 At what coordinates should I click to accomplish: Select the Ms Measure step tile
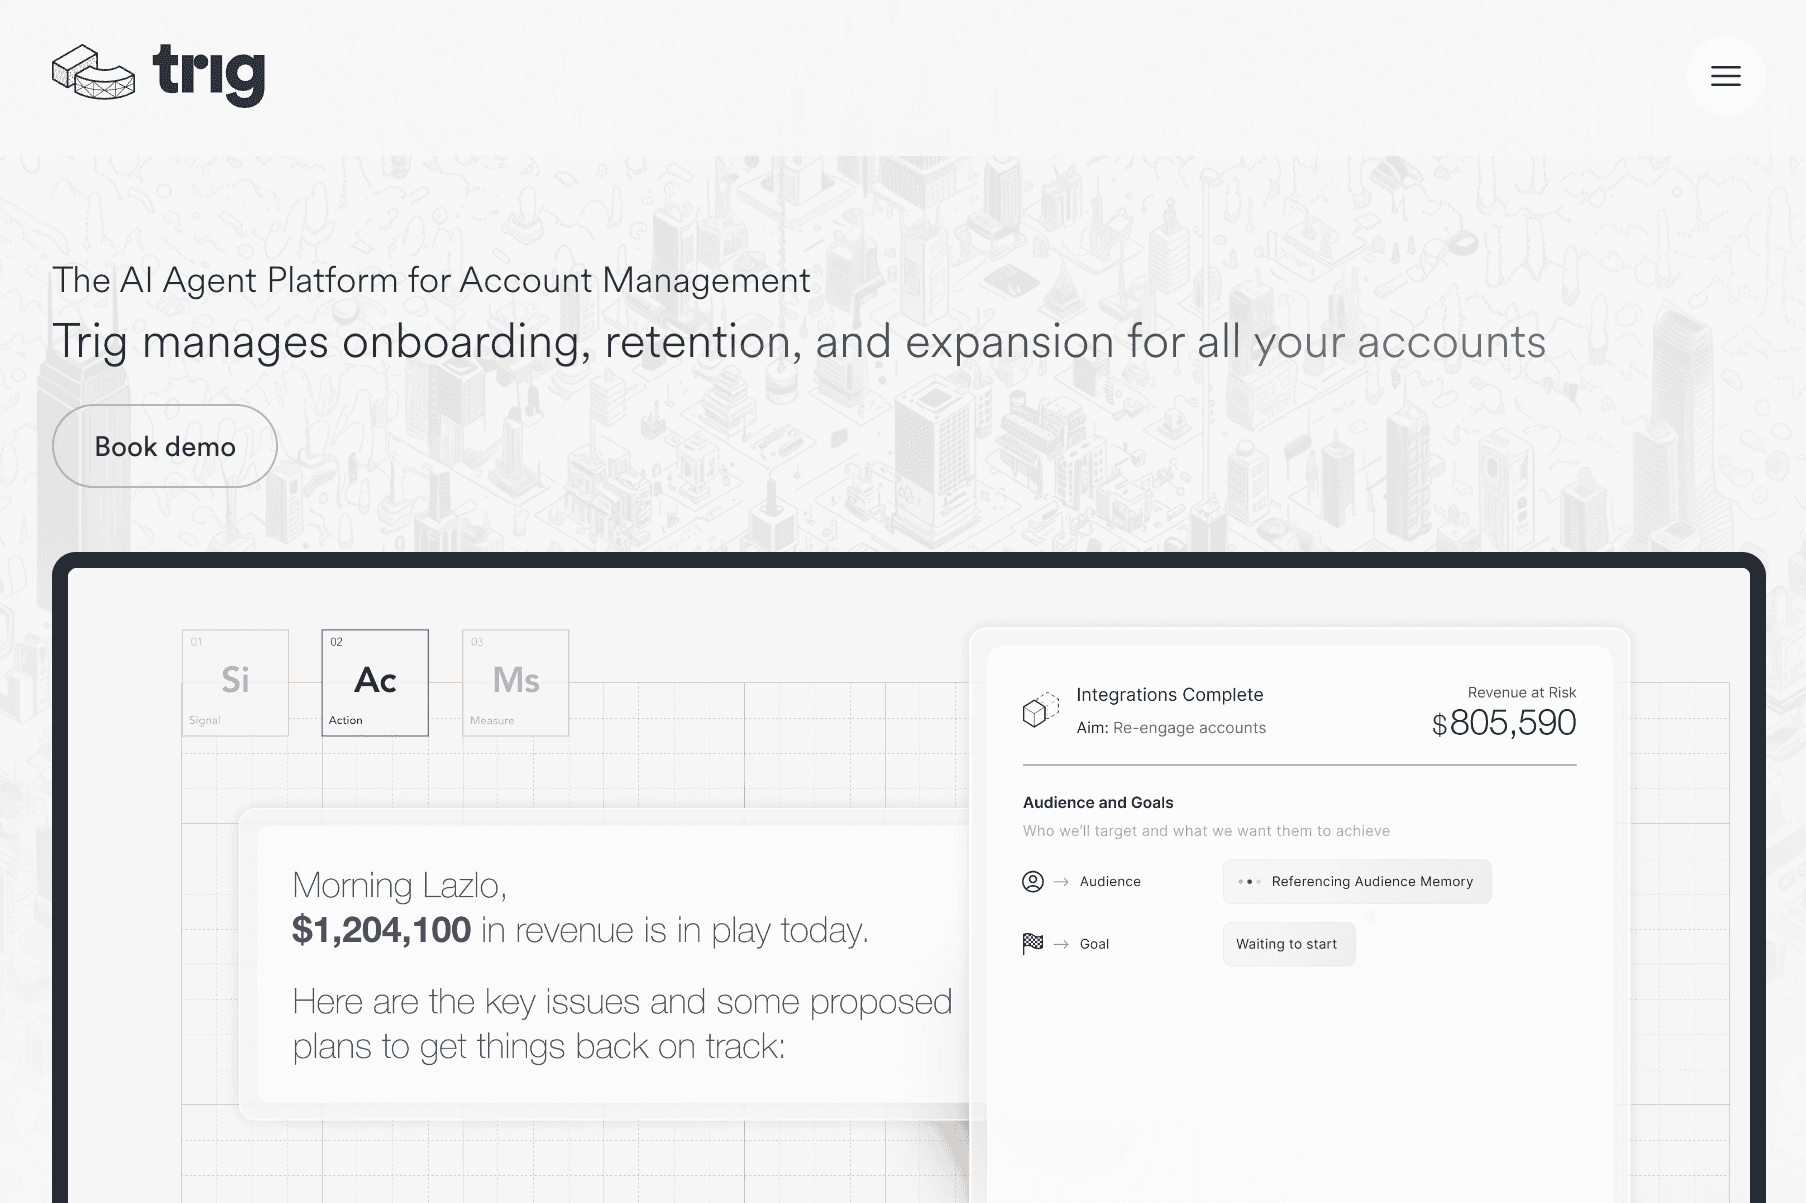tap(514, 682)
